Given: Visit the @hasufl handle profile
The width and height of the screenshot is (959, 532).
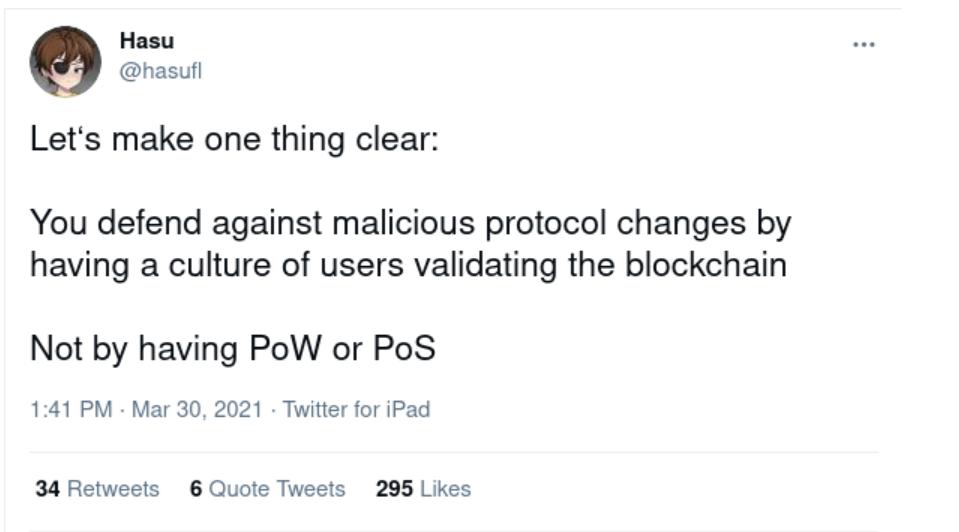Looking at the screenshot, I should (x=160, y=71).
